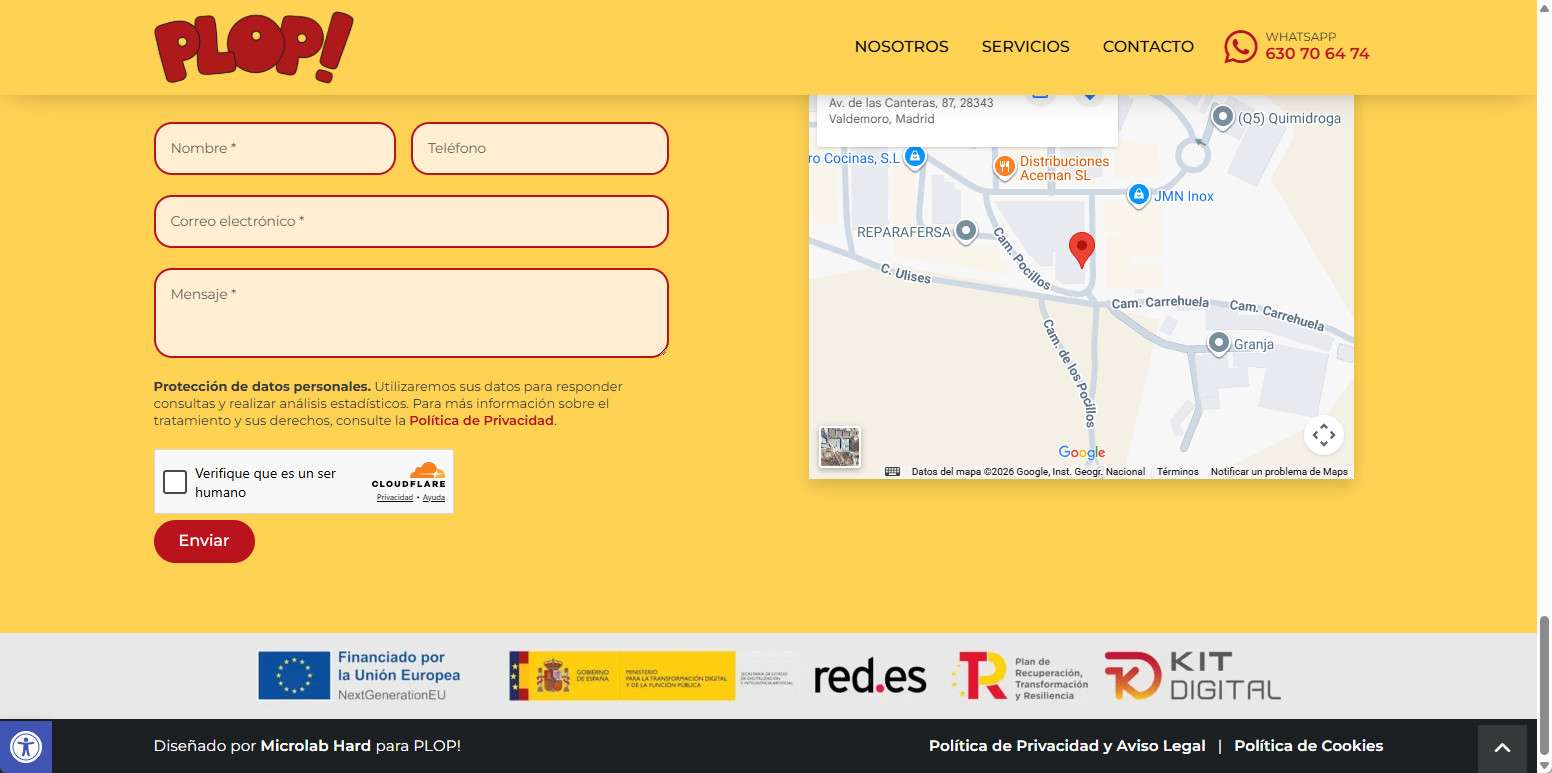Click the Correo electrónico input field

[x=411, y=221]
